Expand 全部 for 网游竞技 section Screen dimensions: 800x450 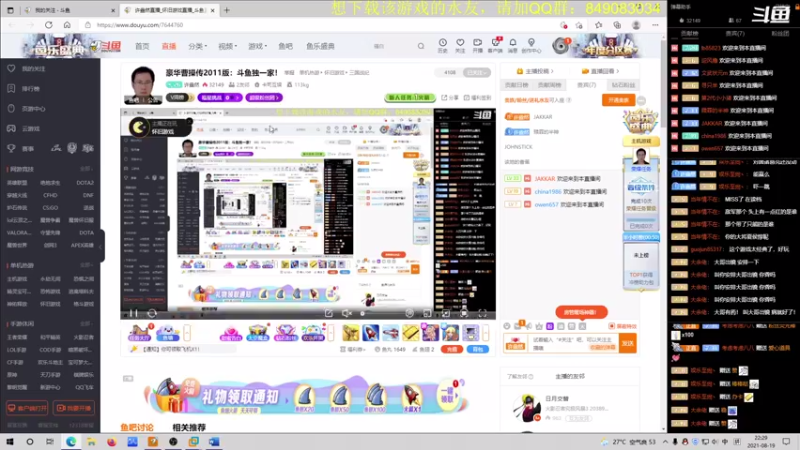pos(86,169)
